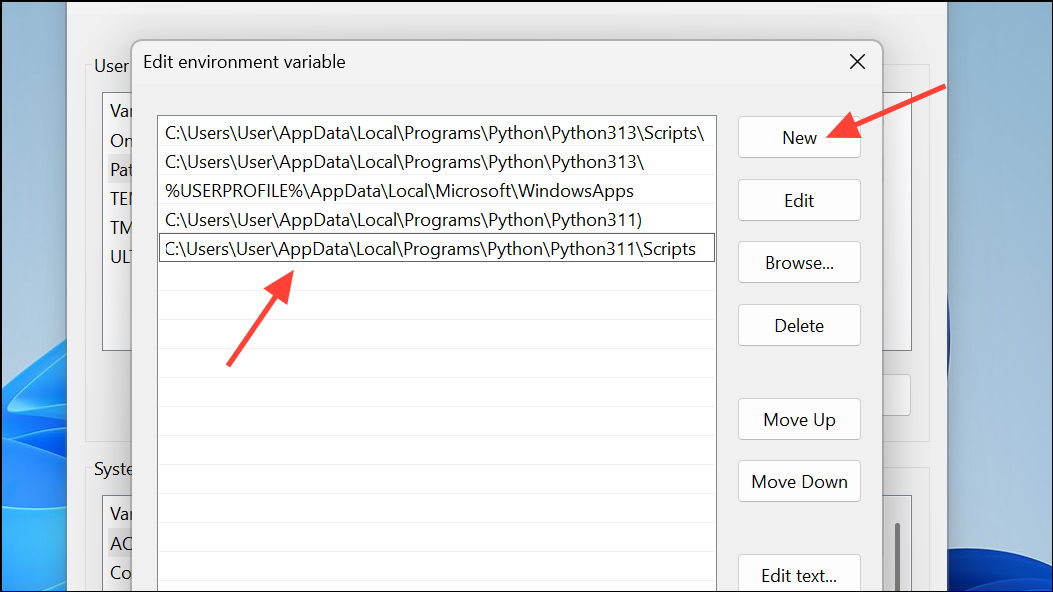The image size is (1053, 592).
Task: Click Delete to remove selected path
Action: coord(798,326)
